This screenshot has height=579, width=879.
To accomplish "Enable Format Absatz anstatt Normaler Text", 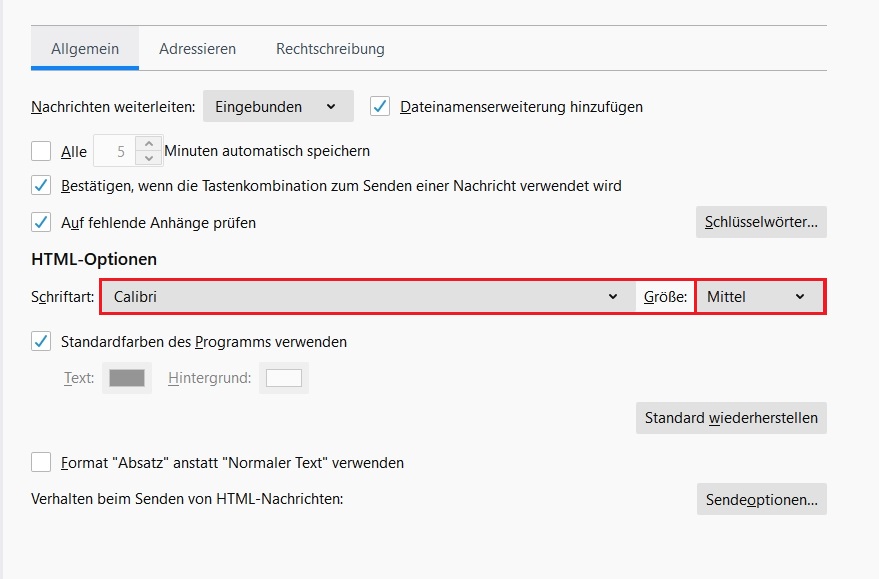I will point(41,462).
